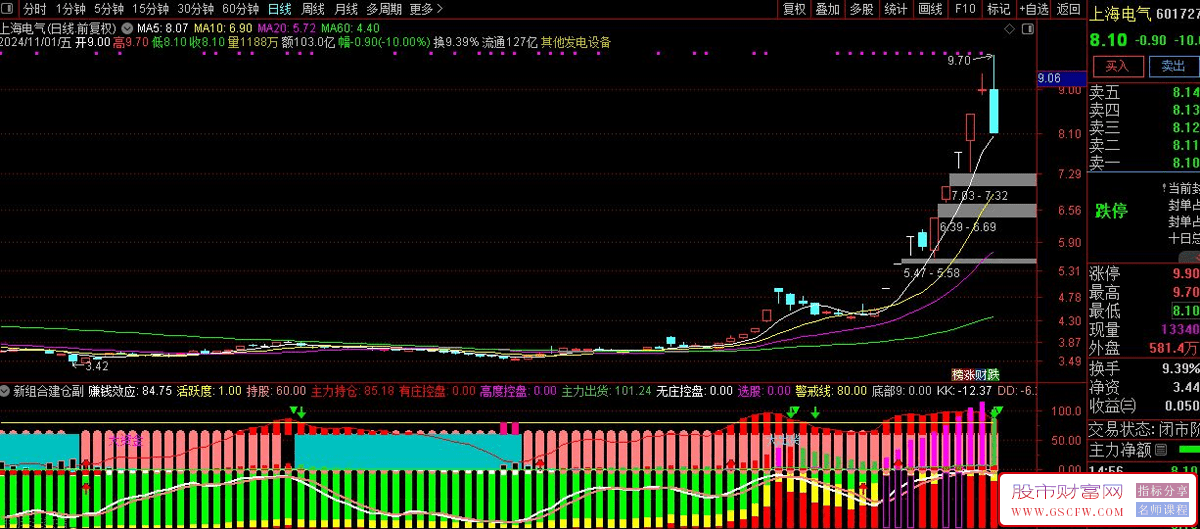Switch to the 周线 weekly chart
The width and height of the screenshot is (1200, 529).
tap(313, 9)
